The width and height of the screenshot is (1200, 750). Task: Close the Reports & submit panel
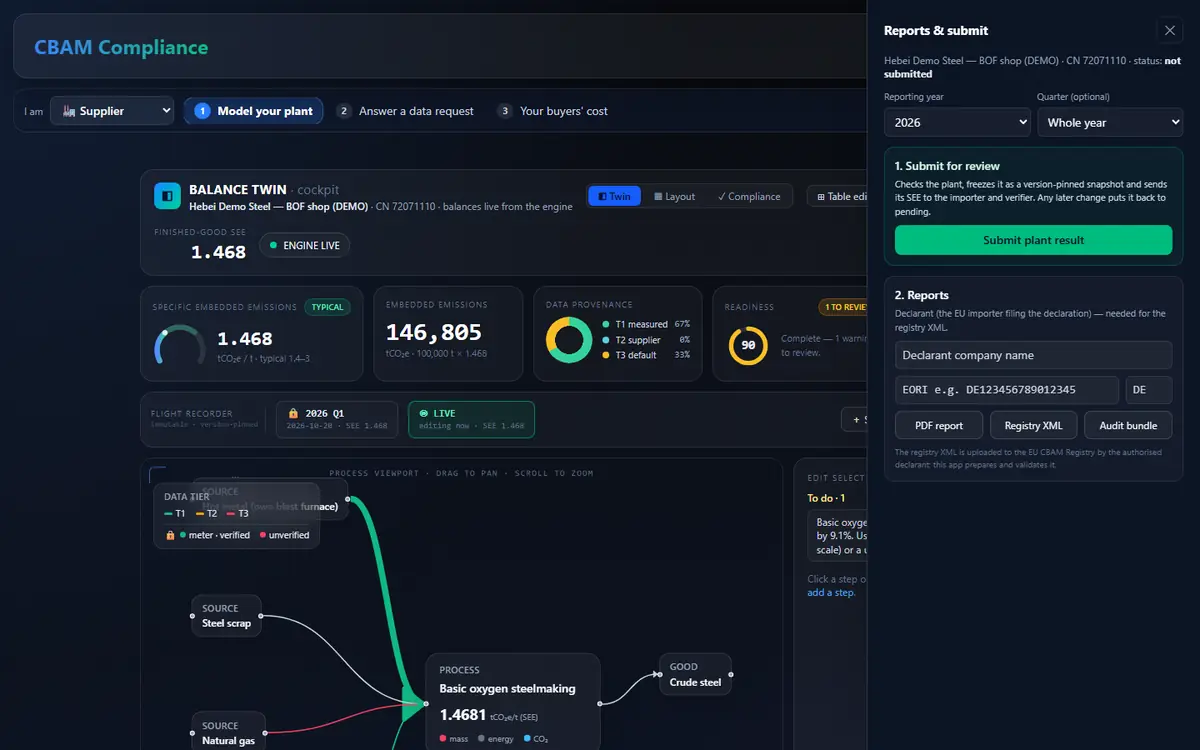tap(1170, 31)
